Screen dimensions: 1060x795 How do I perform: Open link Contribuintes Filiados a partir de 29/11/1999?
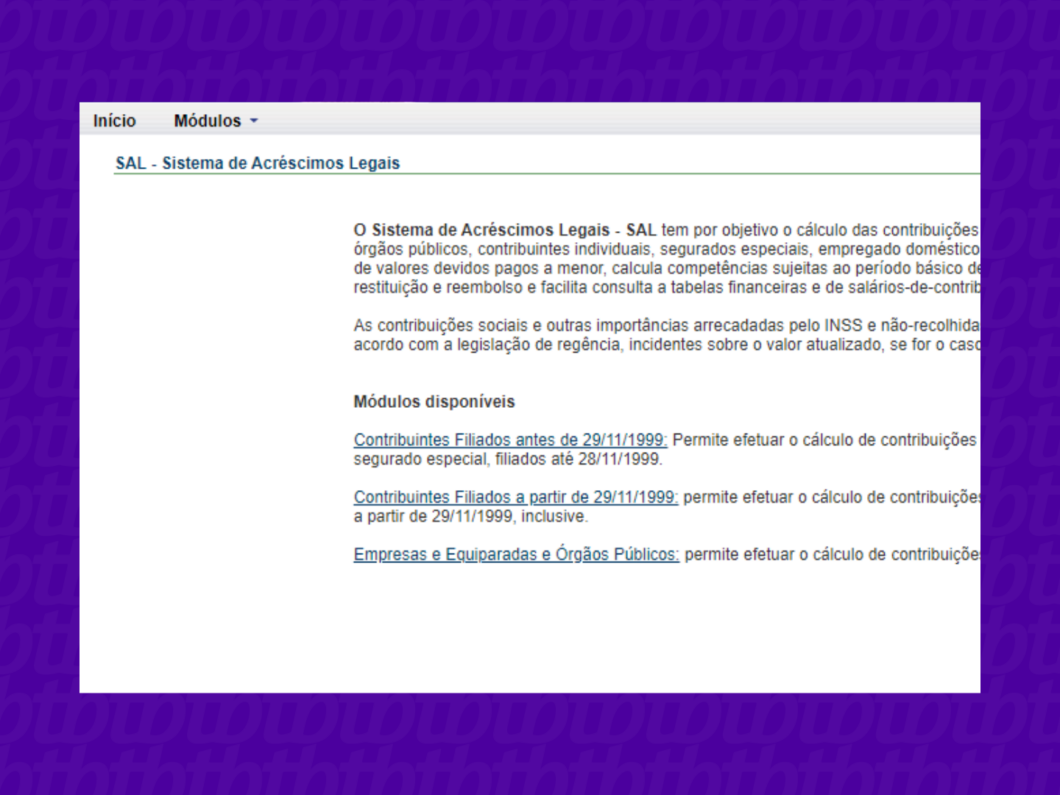pyautogui.click(x=516, y=498)
